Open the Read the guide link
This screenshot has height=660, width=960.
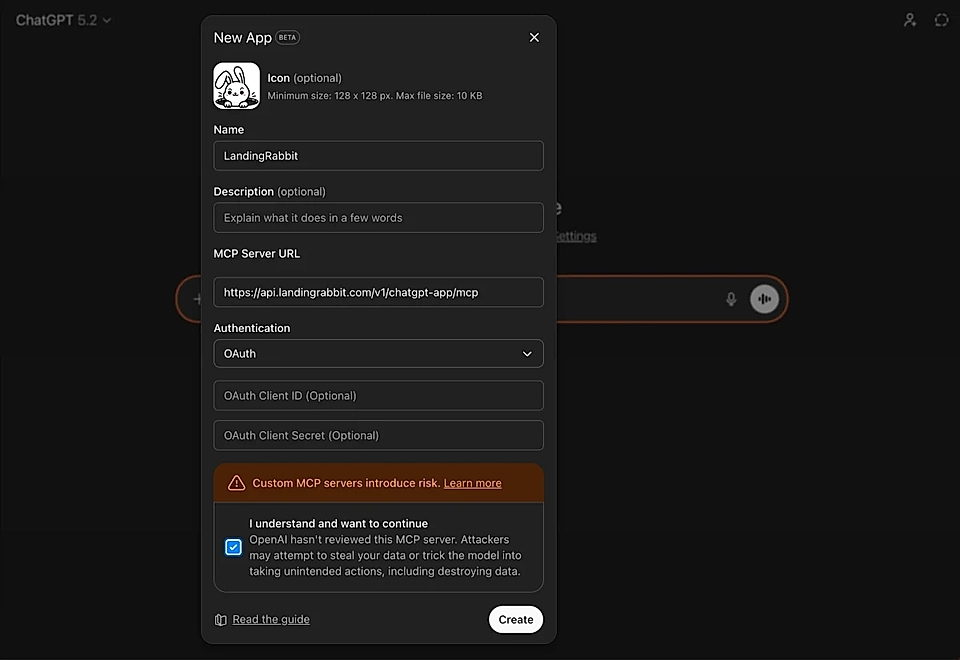point(271,620)
